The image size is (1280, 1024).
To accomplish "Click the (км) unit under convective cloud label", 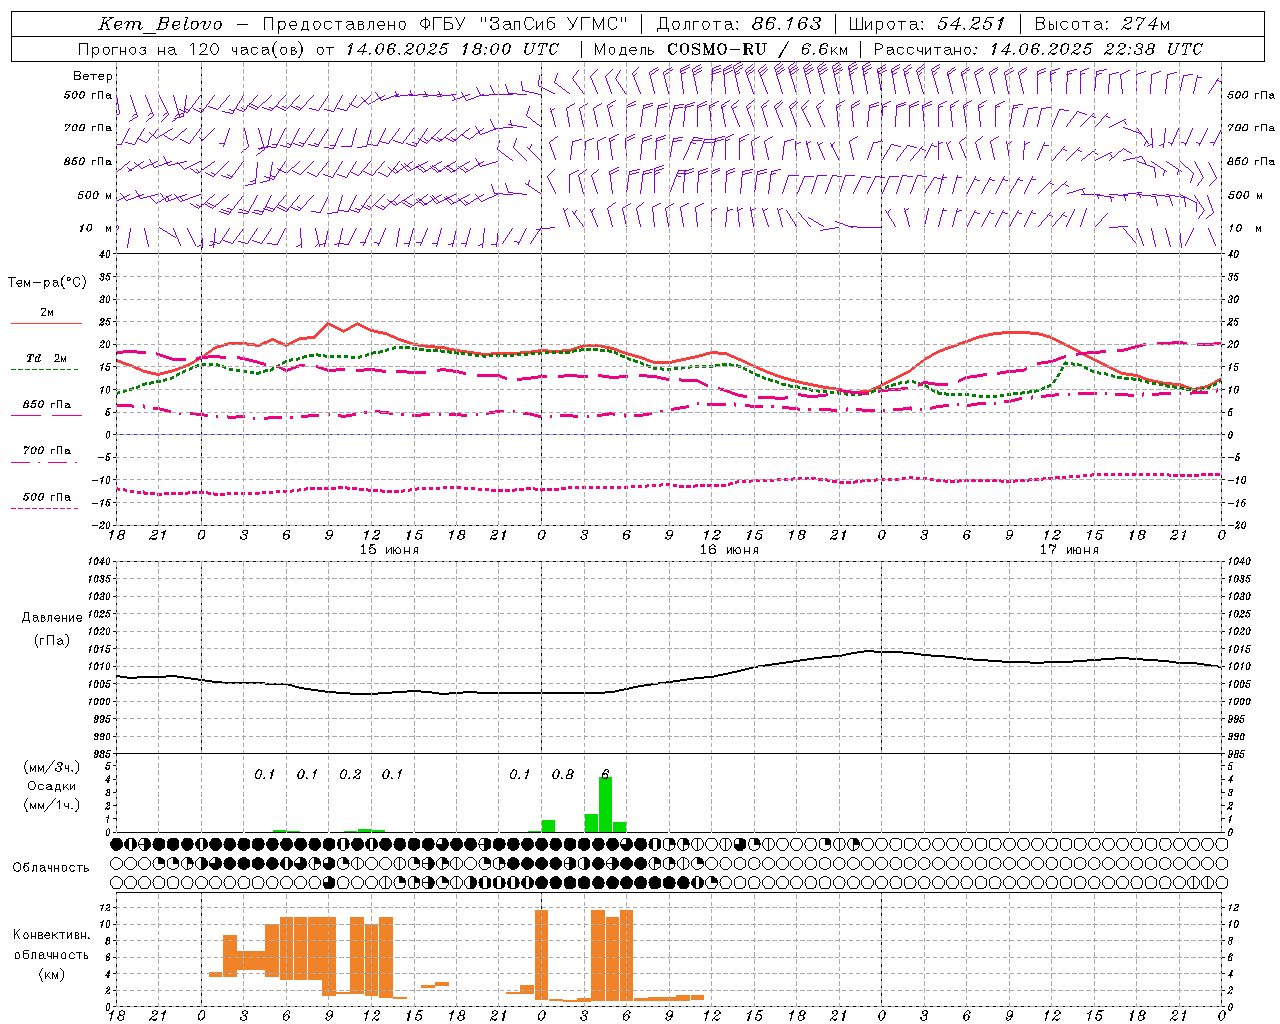I will tap(51, 975).
